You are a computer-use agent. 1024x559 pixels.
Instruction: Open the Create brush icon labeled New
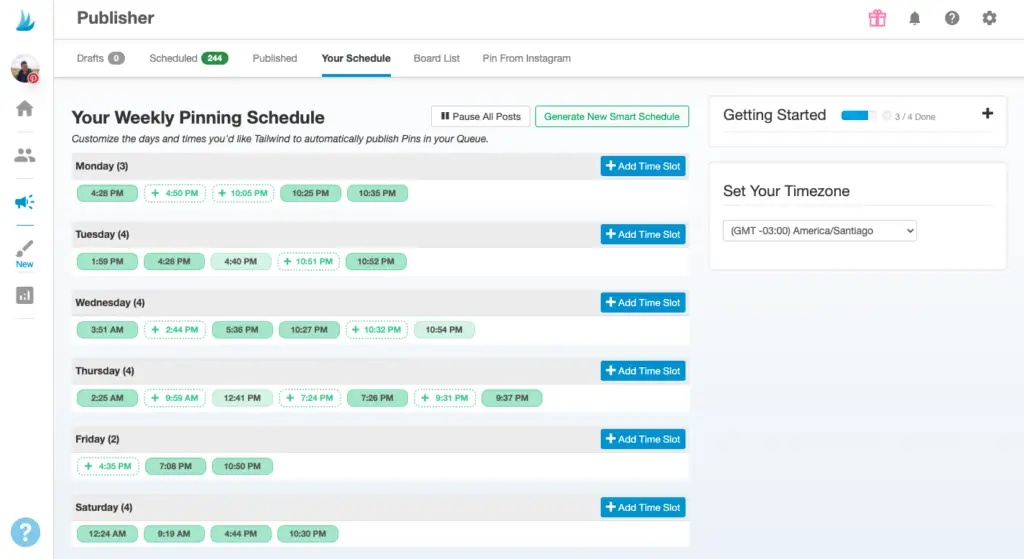point(25,253)
